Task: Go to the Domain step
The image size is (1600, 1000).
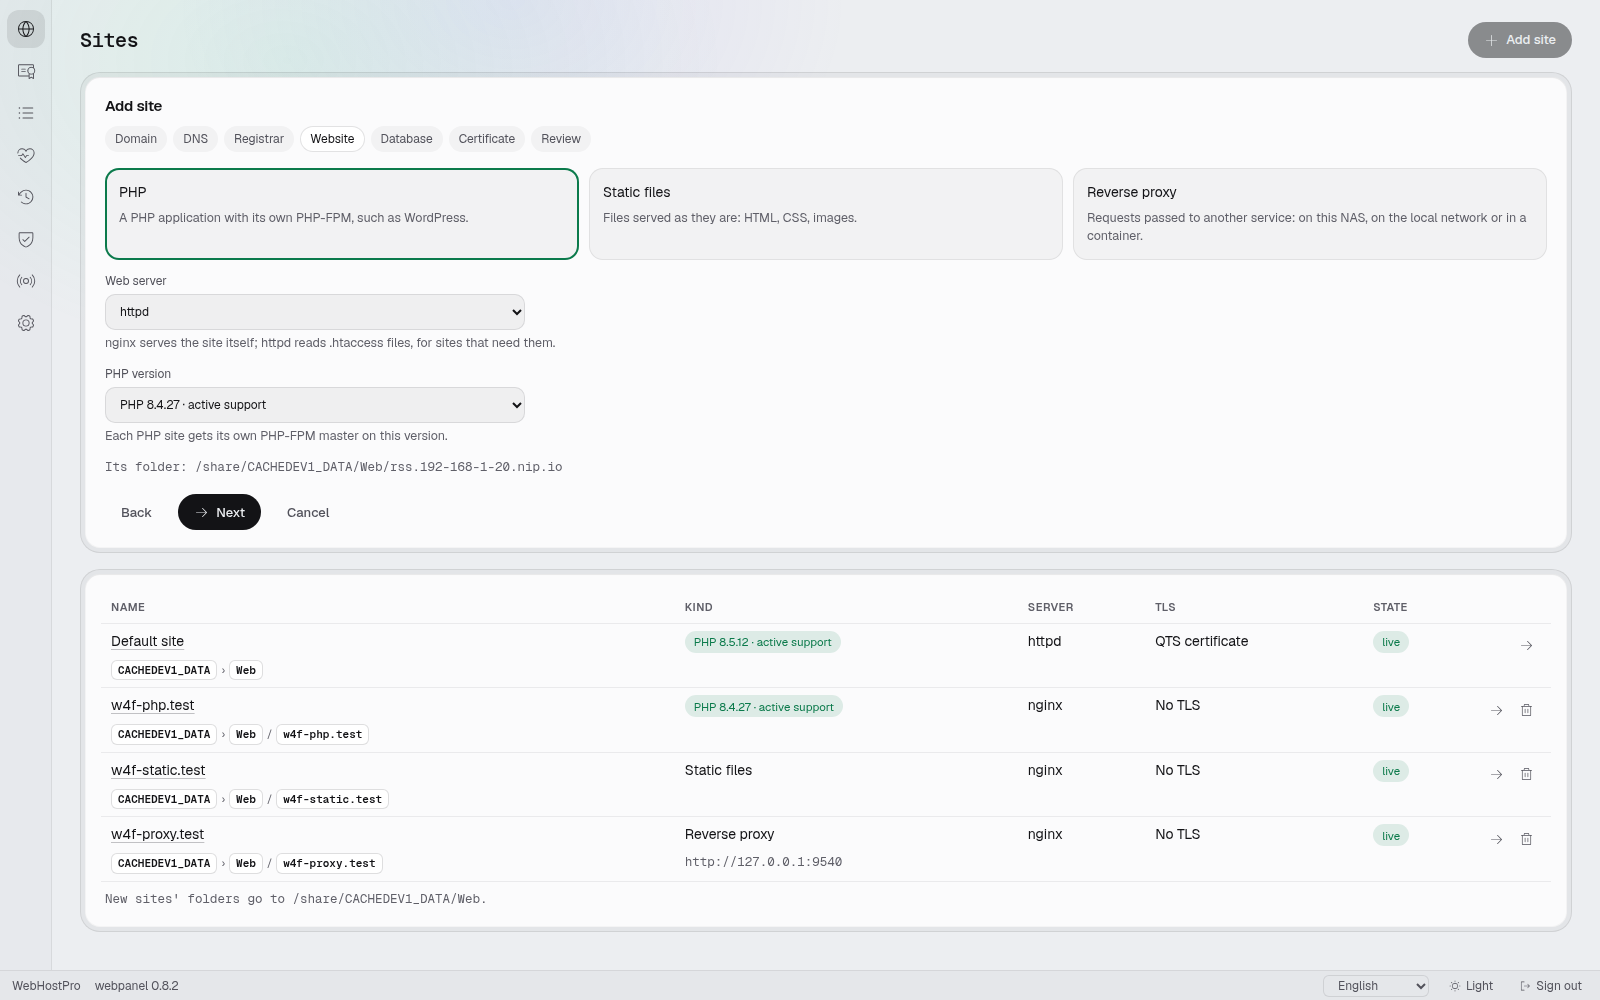Action: pyautogui.click(x=136, y=139)
